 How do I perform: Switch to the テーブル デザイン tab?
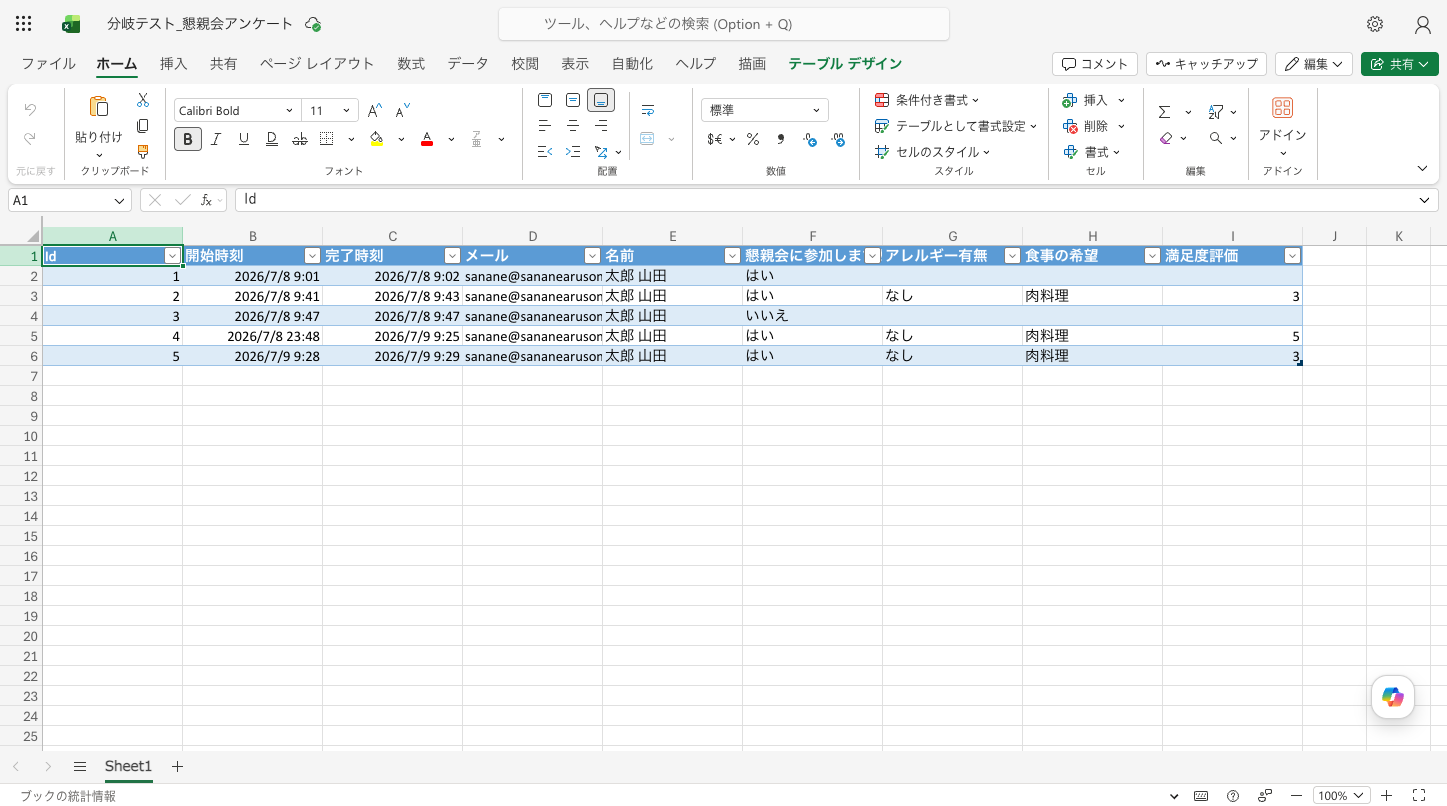click(x=845, y=64)
